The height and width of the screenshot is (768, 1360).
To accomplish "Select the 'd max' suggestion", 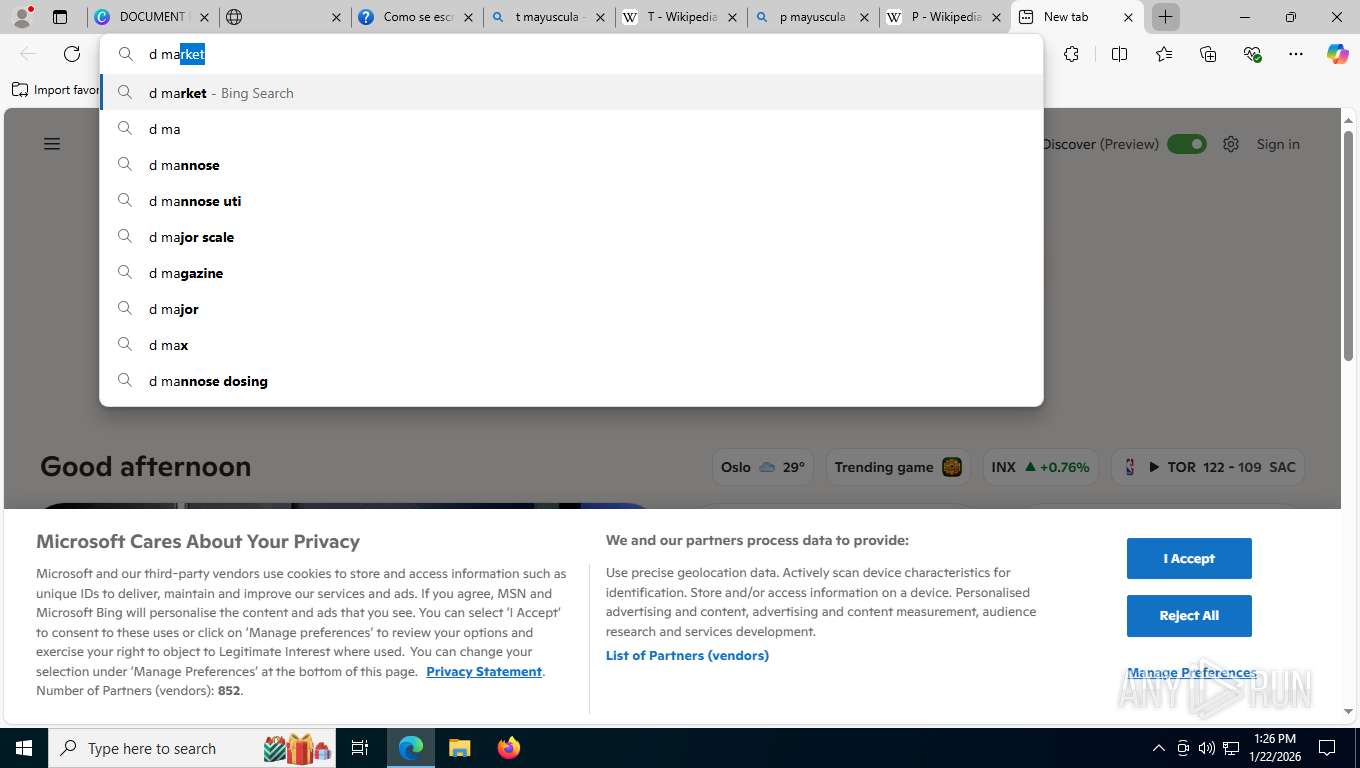I will tap(571, 345).
